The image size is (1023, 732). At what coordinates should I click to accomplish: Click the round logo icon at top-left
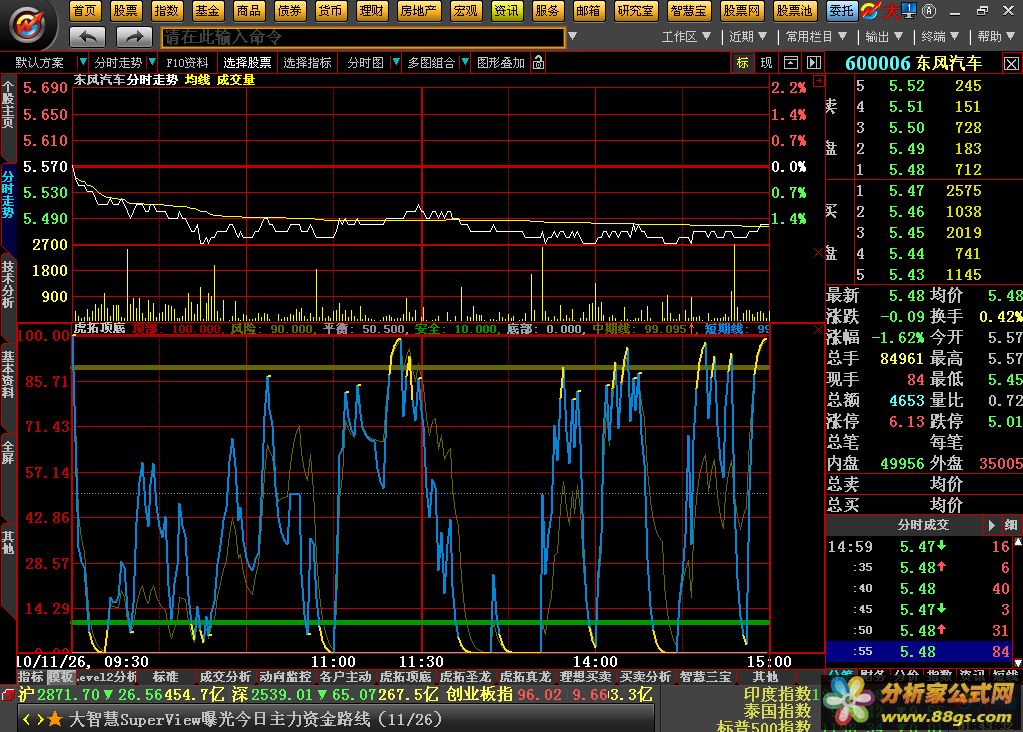click(27, 24)
